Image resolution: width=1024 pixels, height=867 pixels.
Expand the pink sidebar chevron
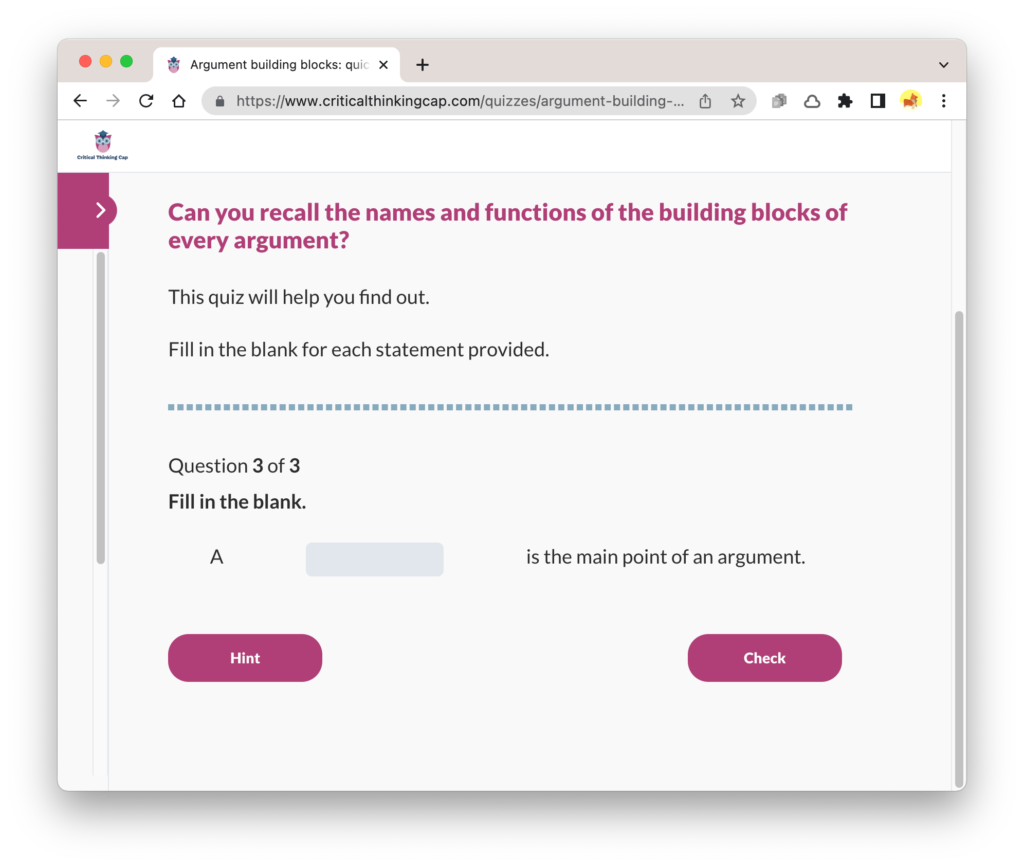click(x=101, y=210)
